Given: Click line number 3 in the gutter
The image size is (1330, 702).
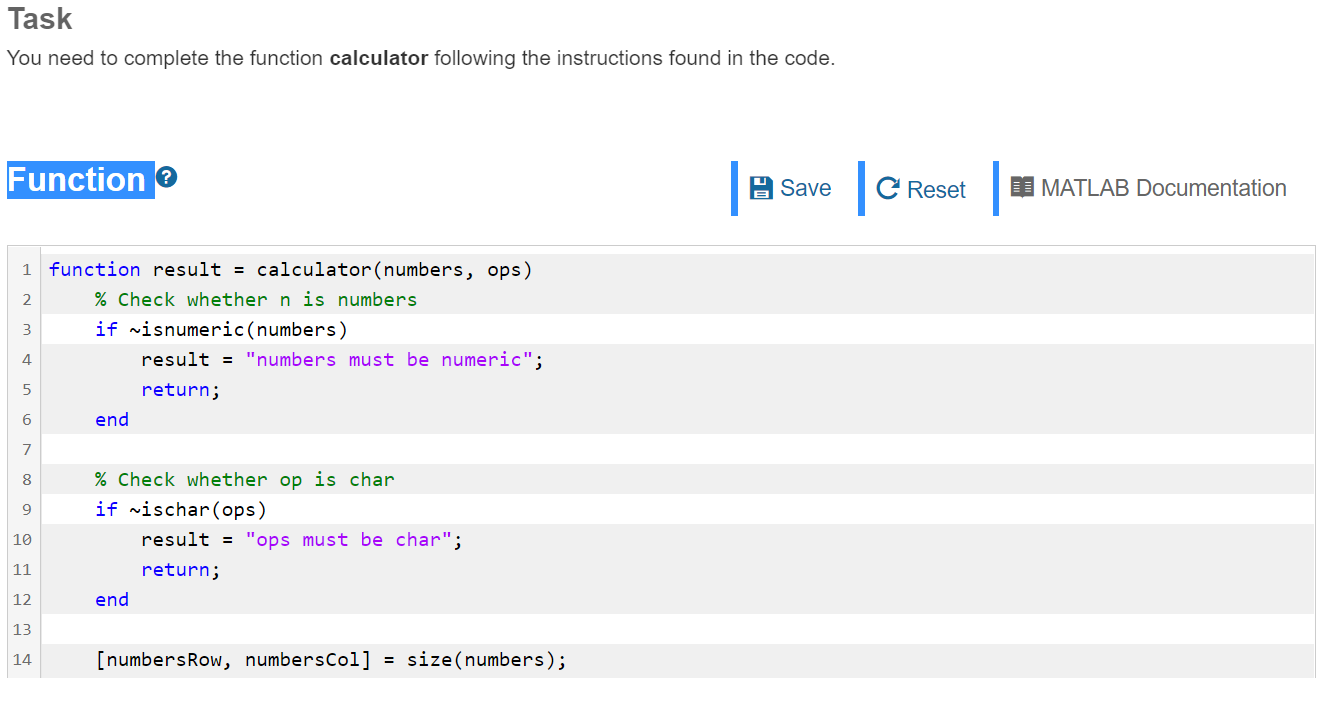Looking at the screenshot, I should pyautogui.click(x=26, y=330).
